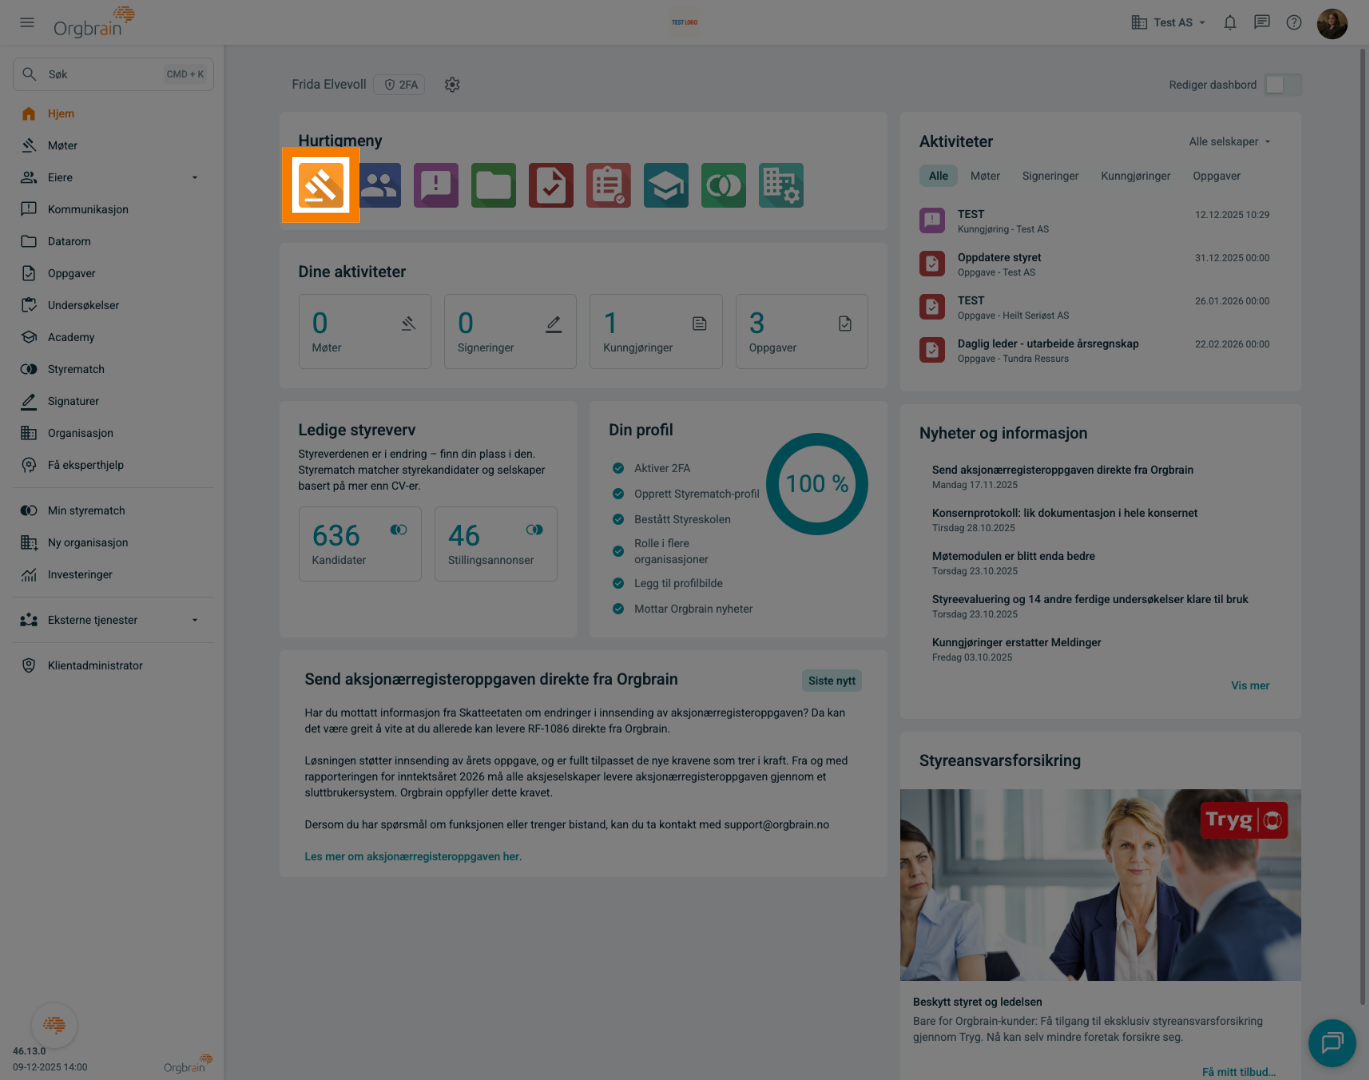Expand Eksterne tjenester in sidebar

click(x=112, y=620)
